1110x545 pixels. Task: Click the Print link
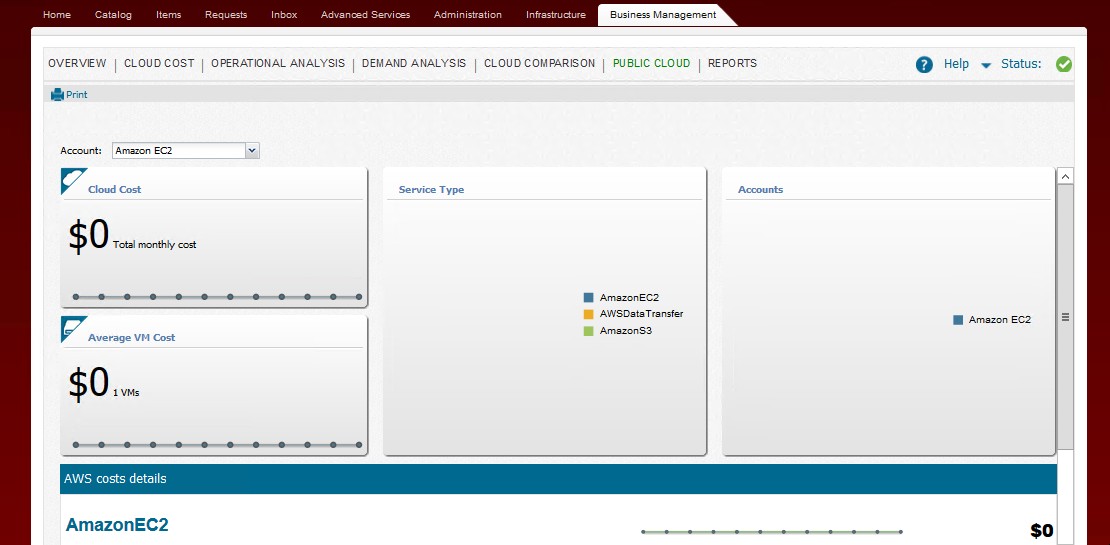77,95
